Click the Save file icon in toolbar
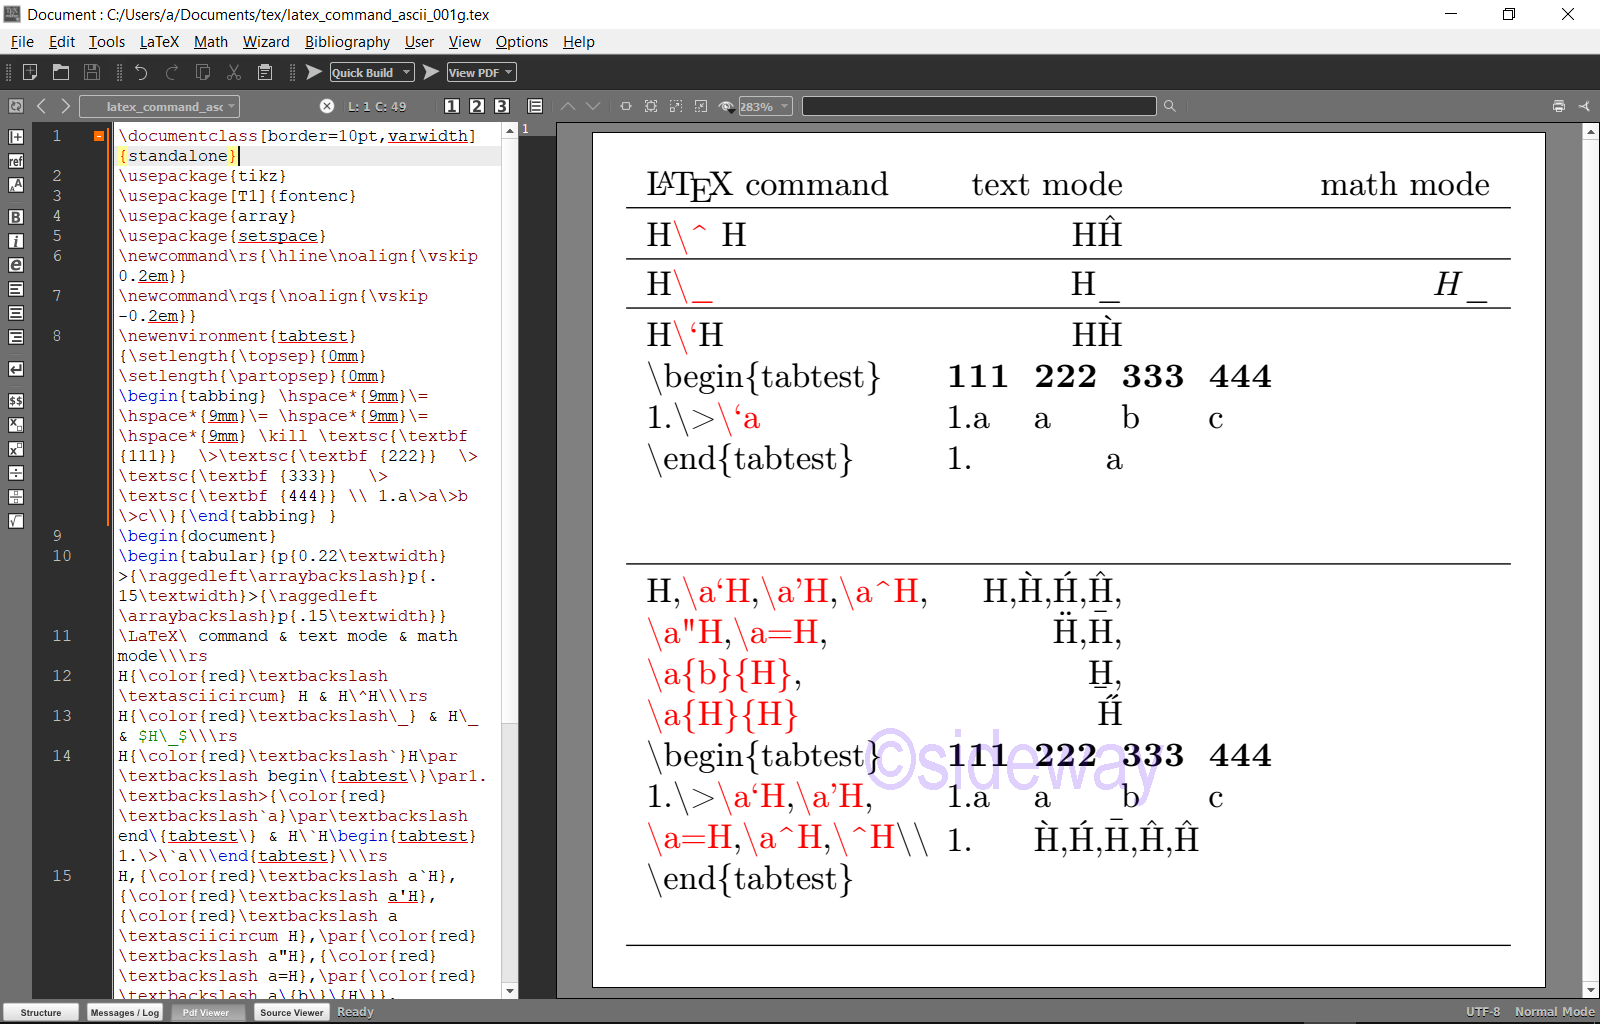 (92, 72)
